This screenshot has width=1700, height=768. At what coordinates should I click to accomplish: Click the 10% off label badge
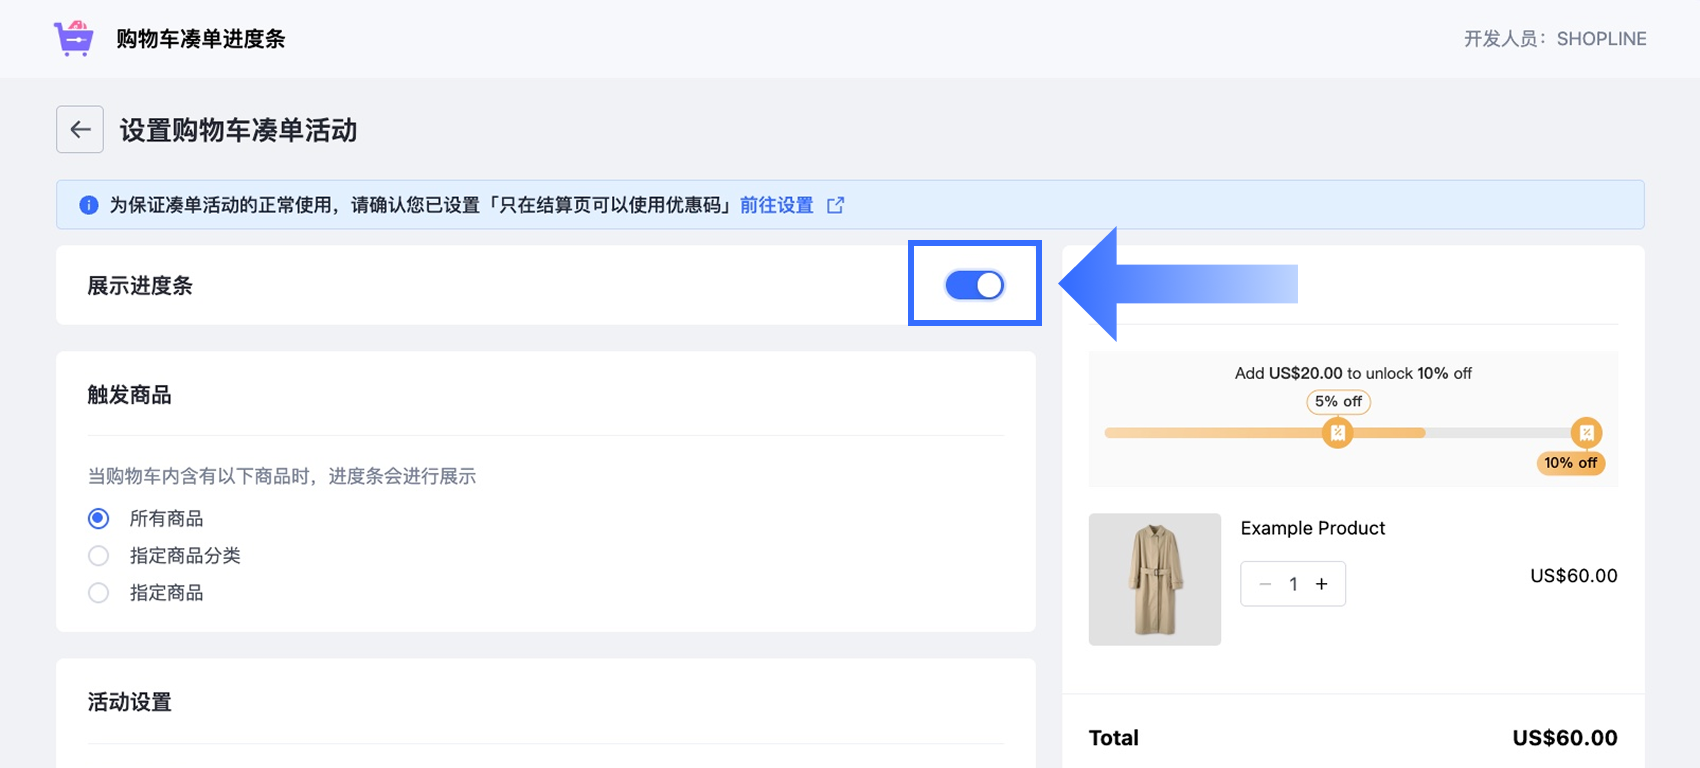click(x=1570, y=463)
